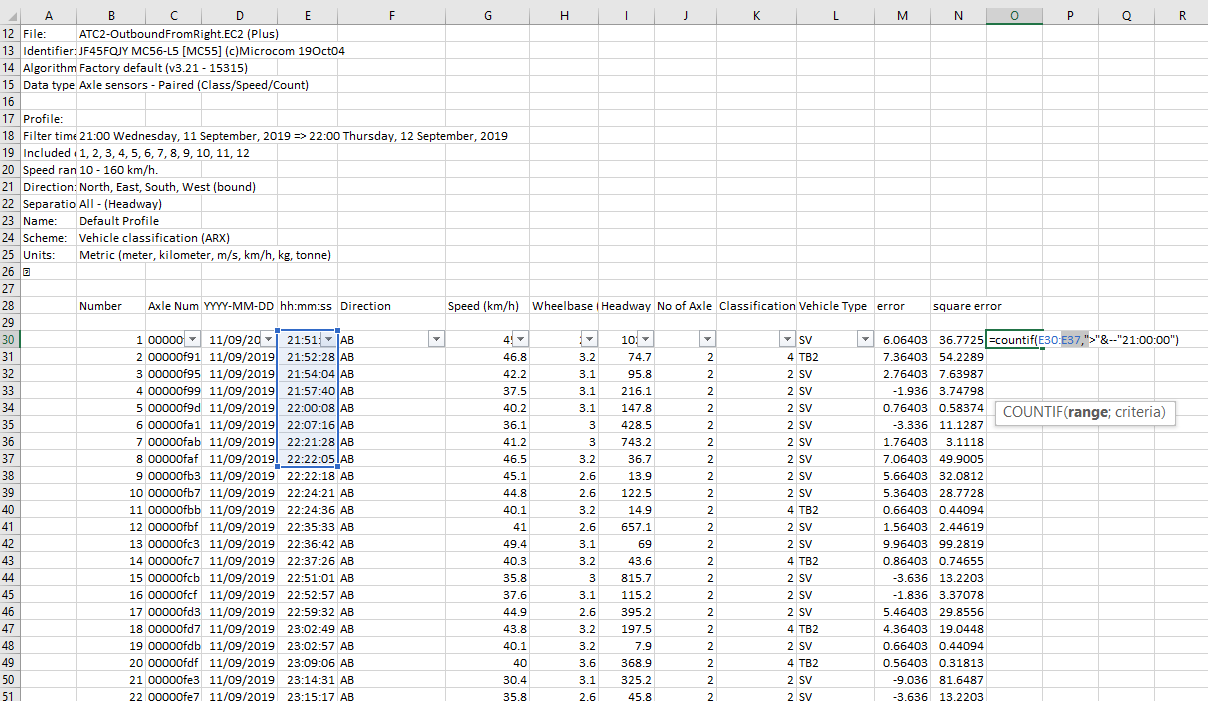The image size is (1208, 701).
Task: Select column header A
Action: 48,14
